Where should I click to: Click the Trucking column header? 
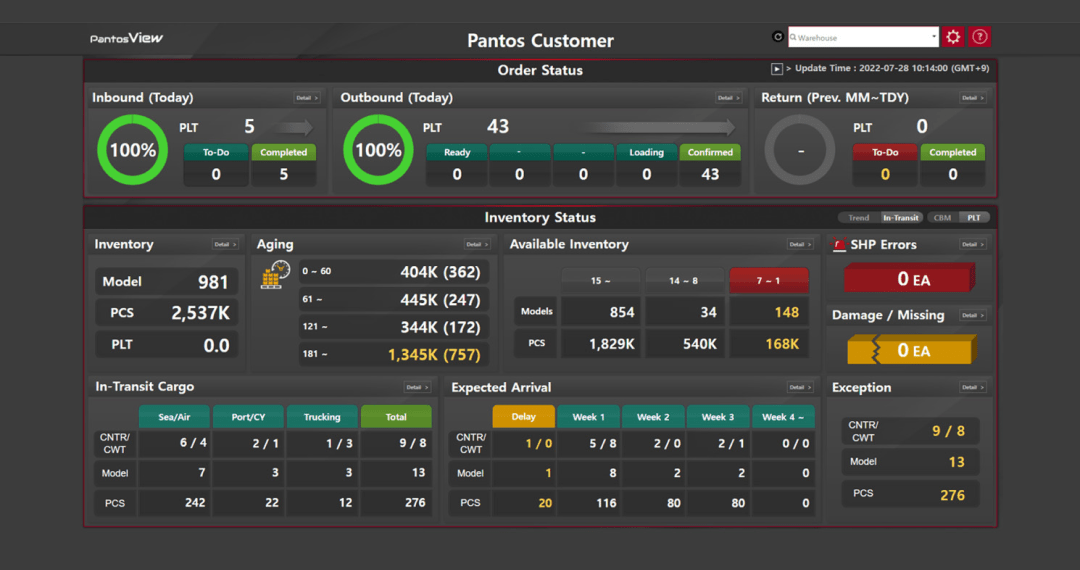click(322, 416)
